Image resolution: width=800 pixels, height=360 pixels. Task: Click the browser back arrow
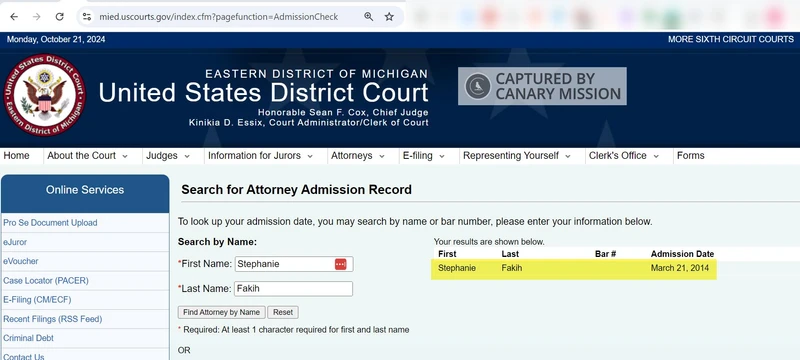tap(14, 17)
